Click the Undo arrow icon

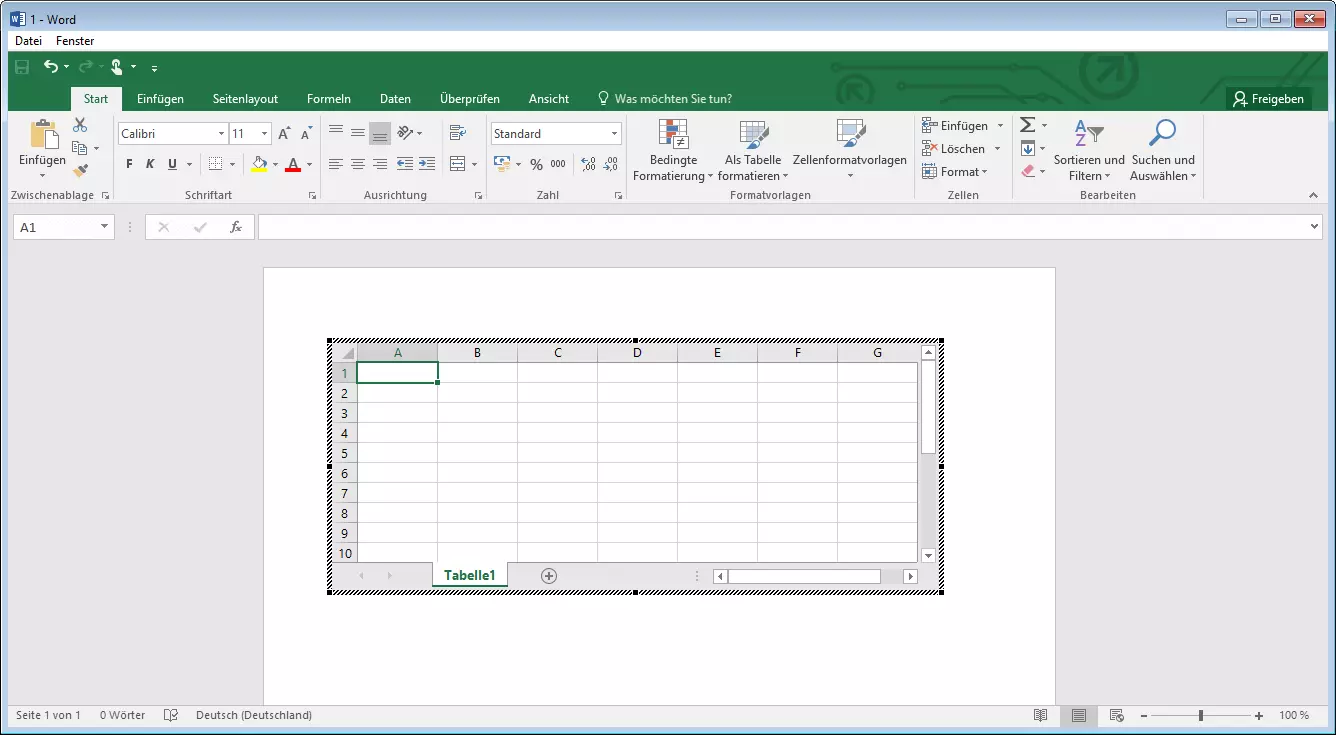51,67
